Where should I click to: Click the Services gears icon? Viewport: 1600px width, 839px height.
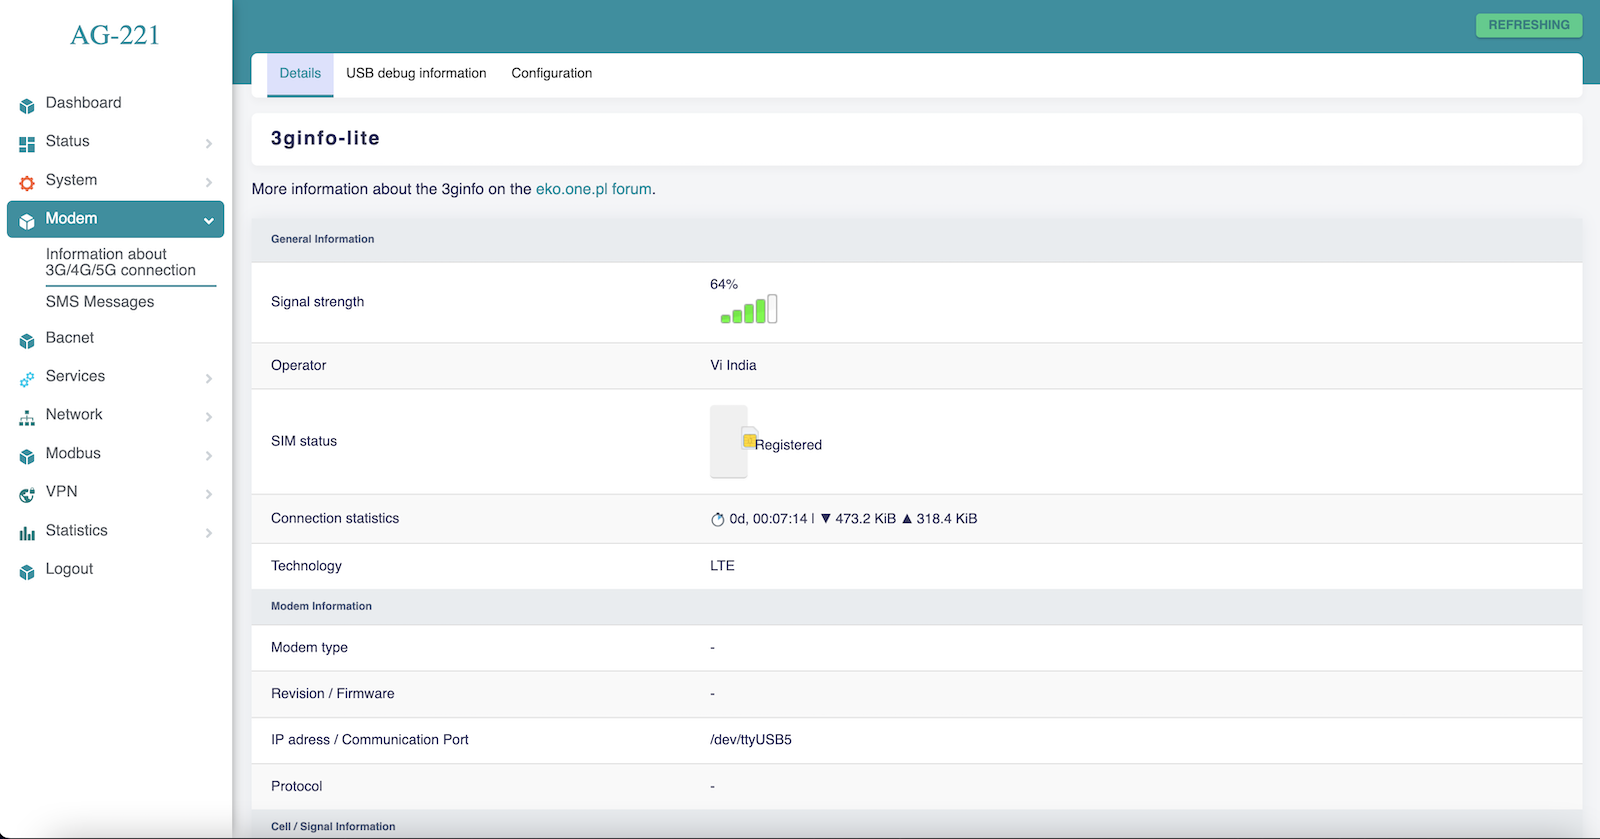[x=27, y=378]
